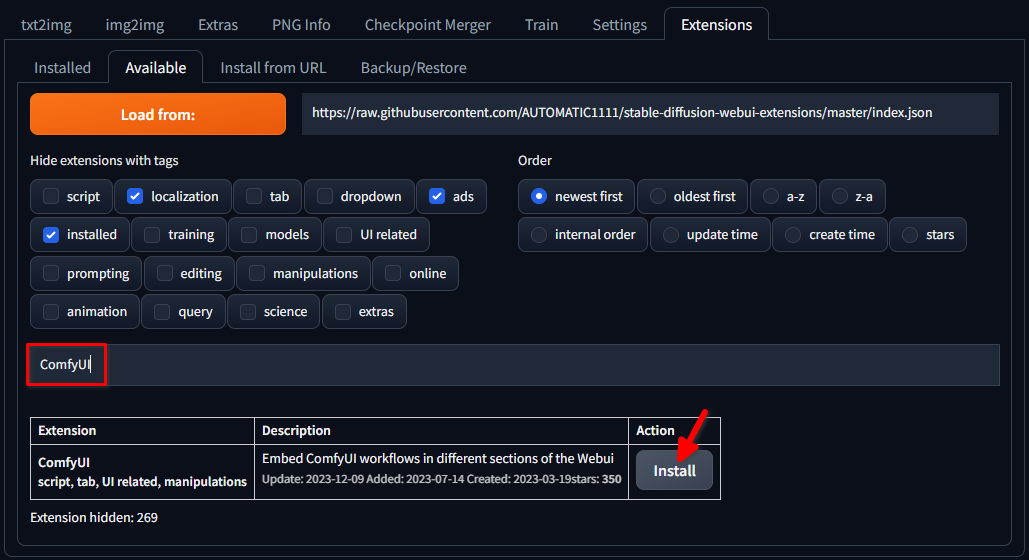Enable the training tag checkbox
Screen dimensions: 1029x560
(x=152, y=235)
